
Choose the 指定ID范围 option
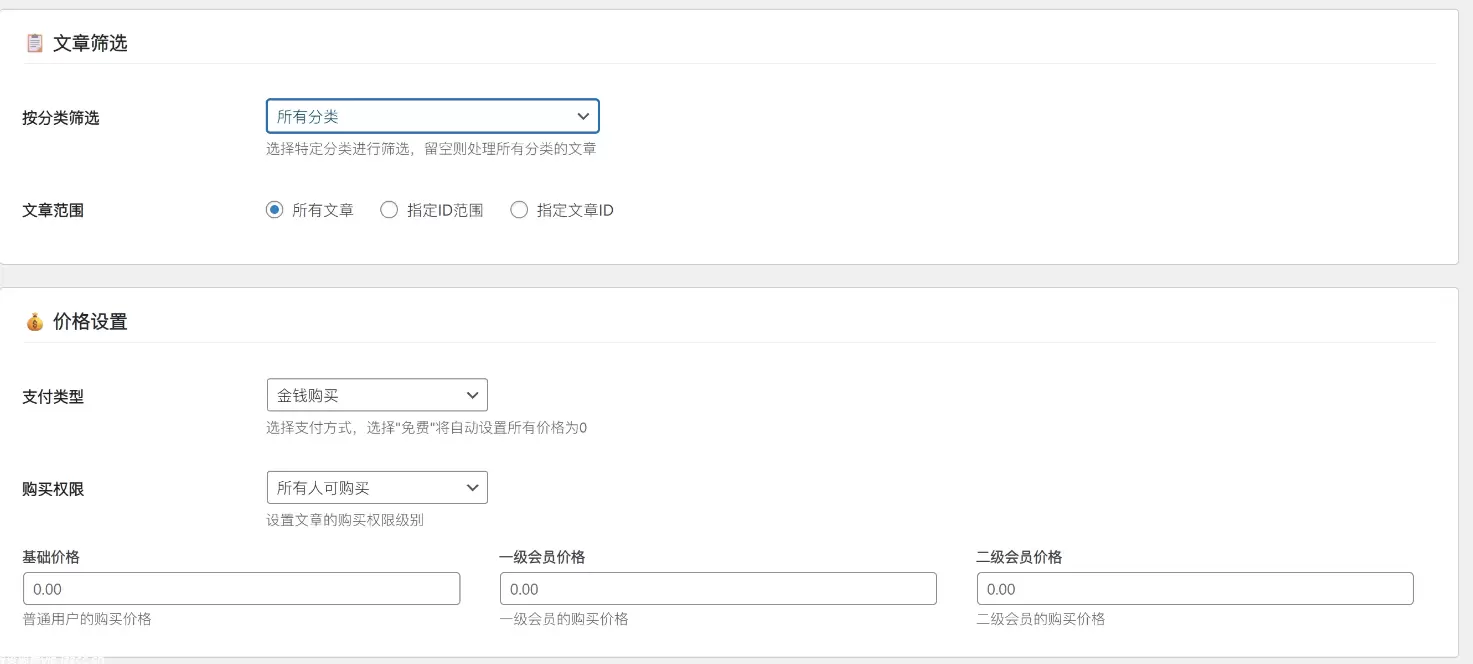pos(389,209)
